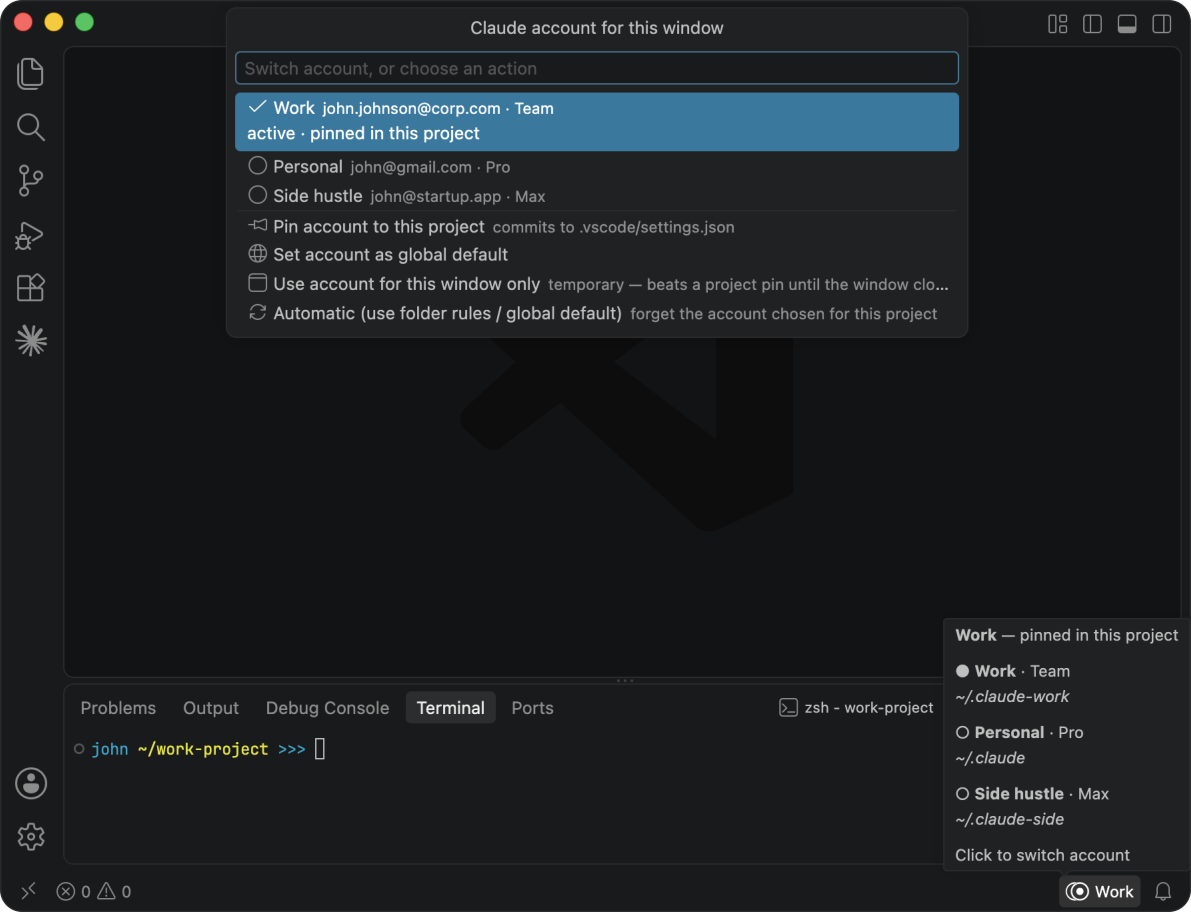
Task: Click the pin icon beside Pin account
Action: (x=257, y=226)
